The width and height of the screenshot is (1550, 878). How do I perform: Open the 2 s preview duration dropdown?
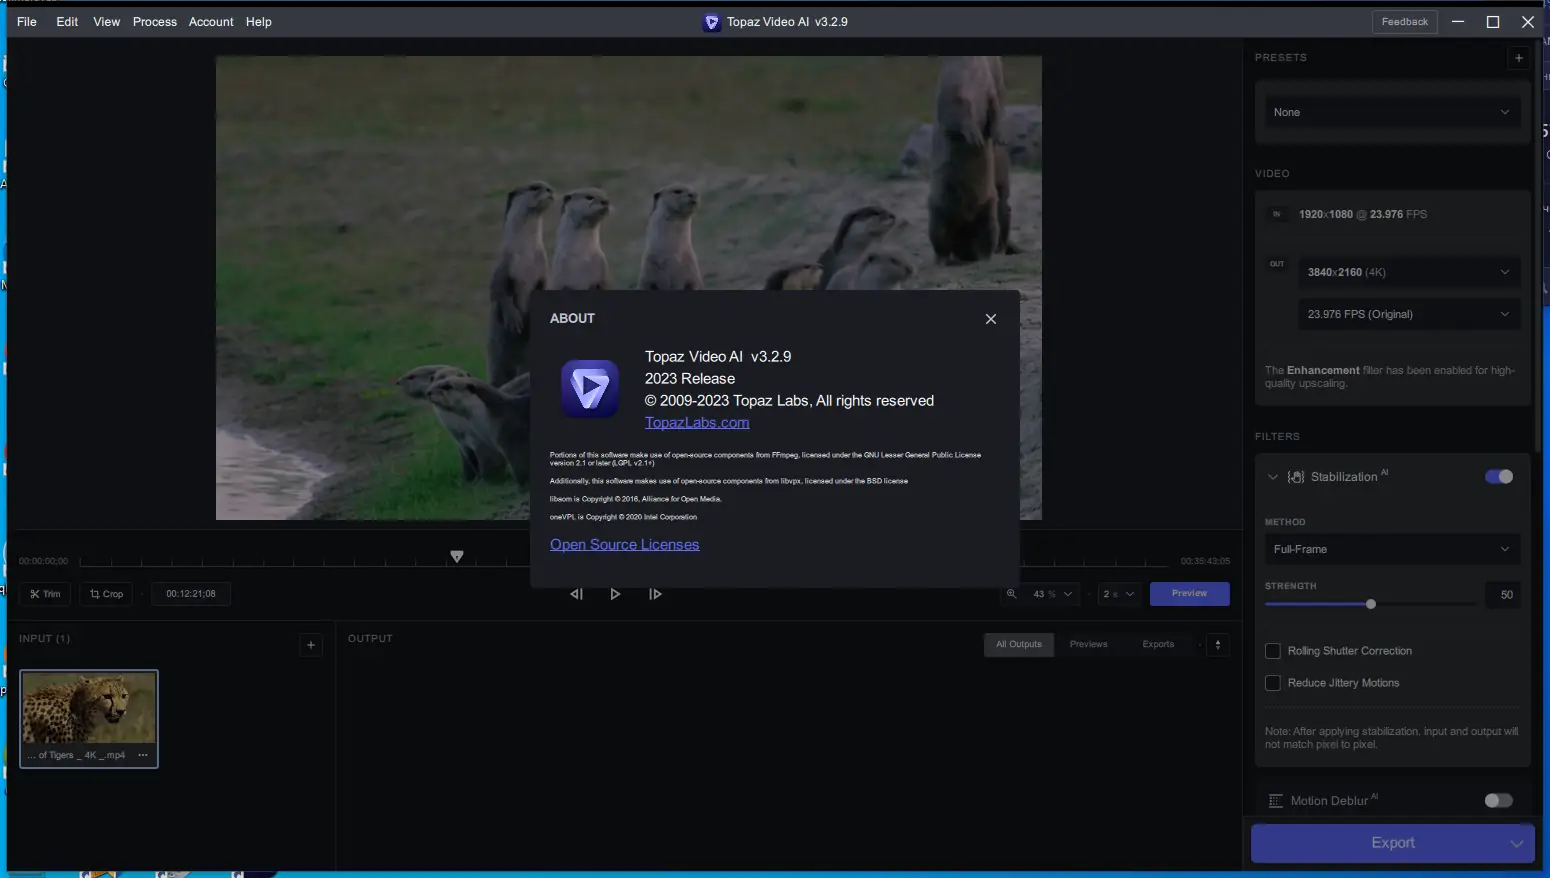1119,594
